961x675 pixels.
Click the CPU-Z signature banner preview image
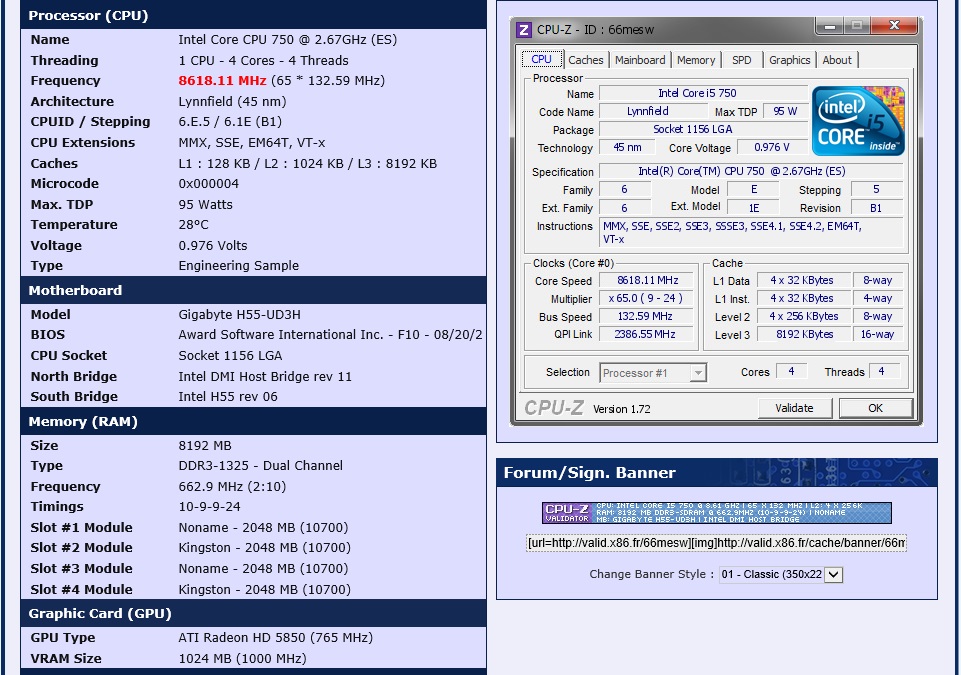click(x=715, y=512)
